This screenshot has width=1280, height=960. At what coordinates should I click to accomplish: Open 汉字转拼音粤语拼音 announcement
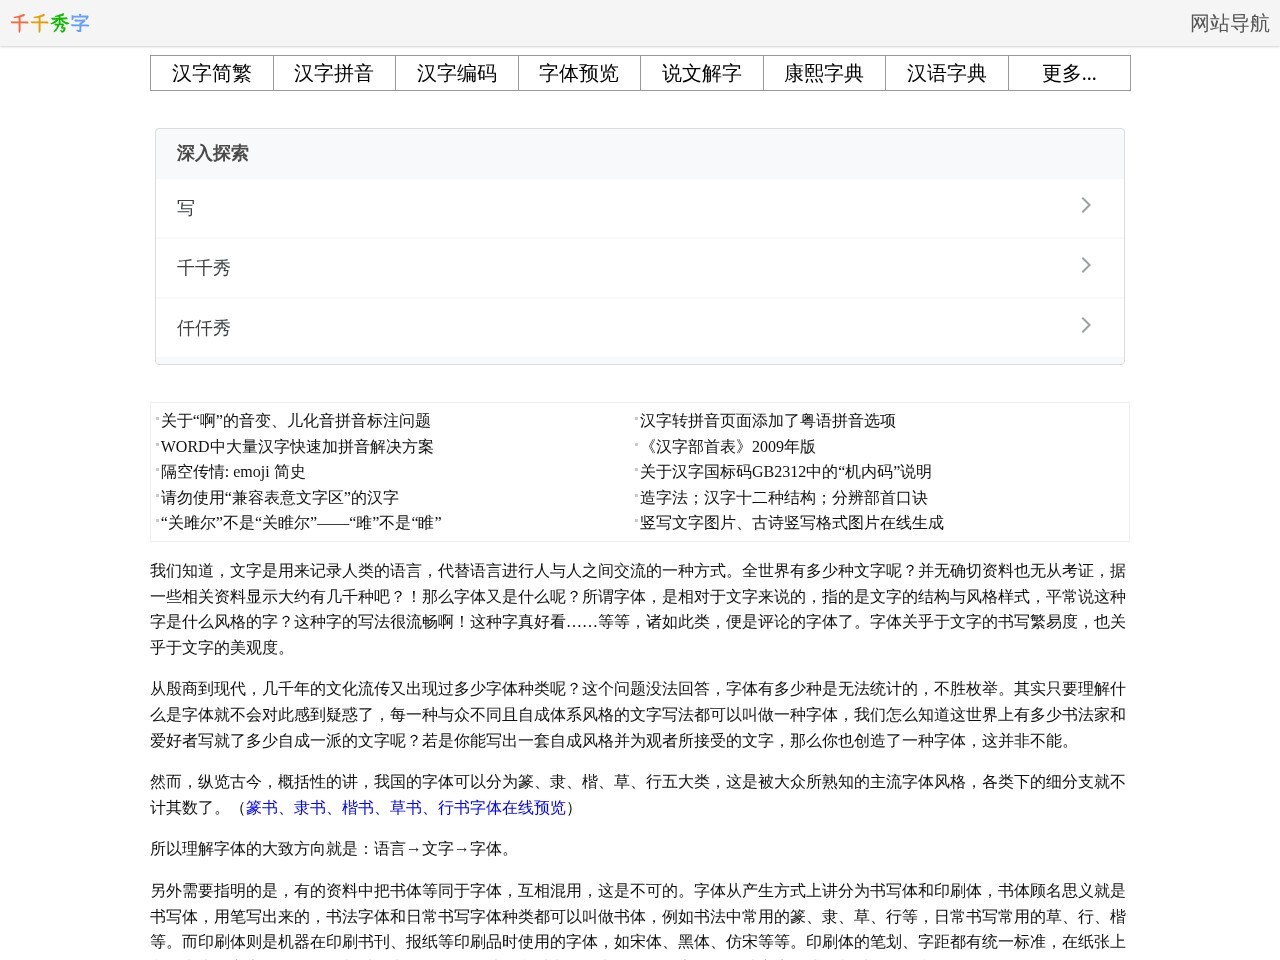767,421
